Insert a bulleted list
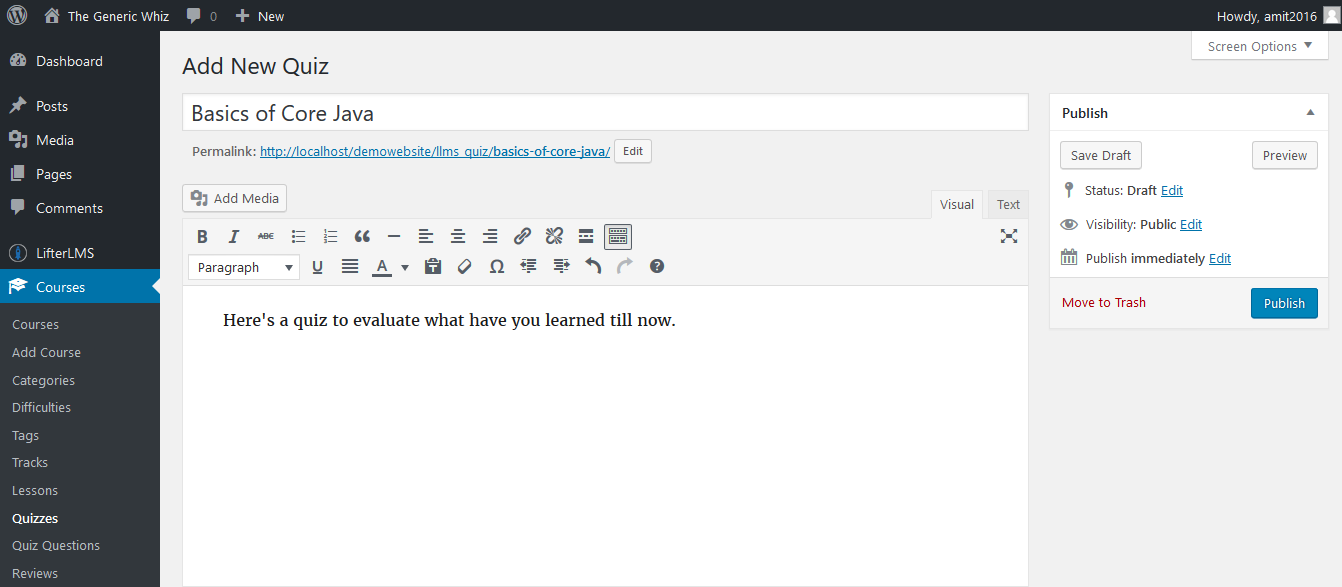The width and height of the screenshot is (1342, 587). [298, 236]
